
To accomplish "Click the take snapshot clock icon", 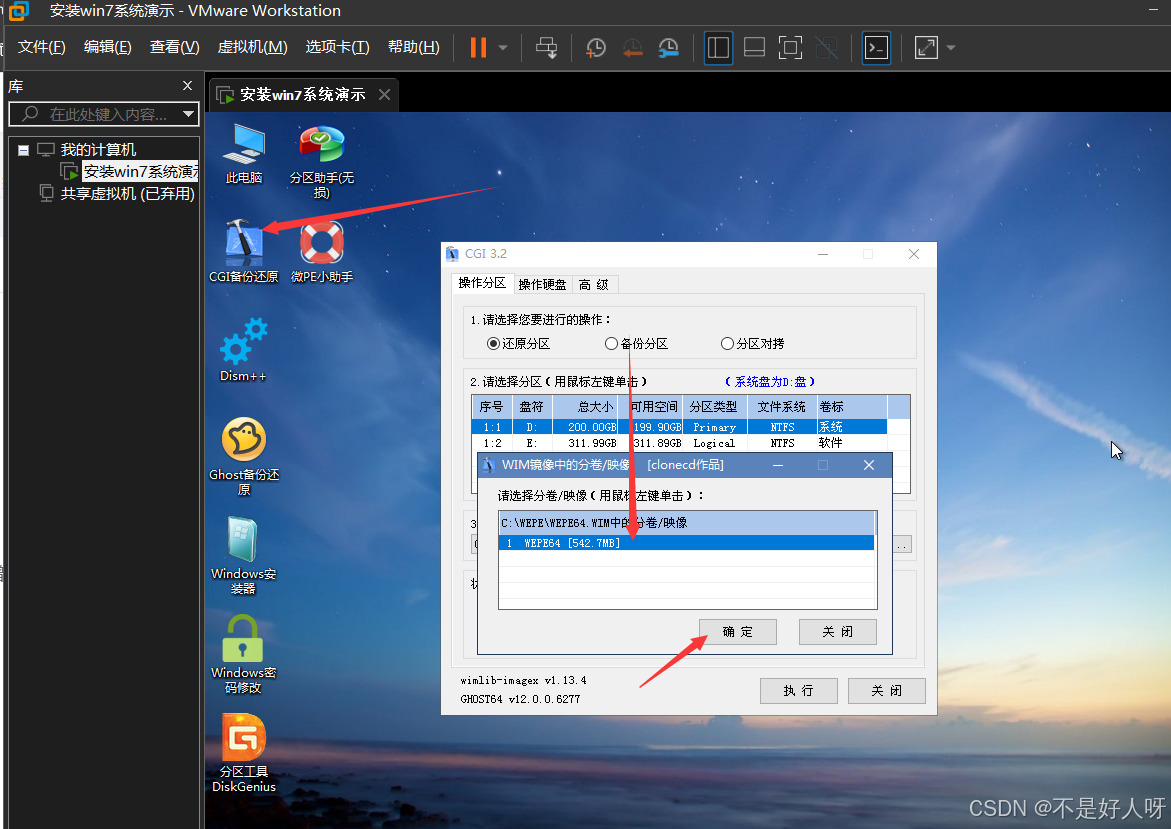I will (596, 48).
